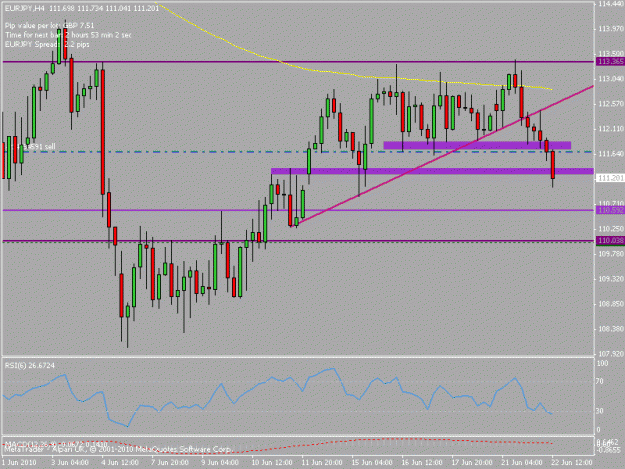625x469 pixels.
Task: Click the '17 Jun 20:00' time label
Action: coord(472,462)
